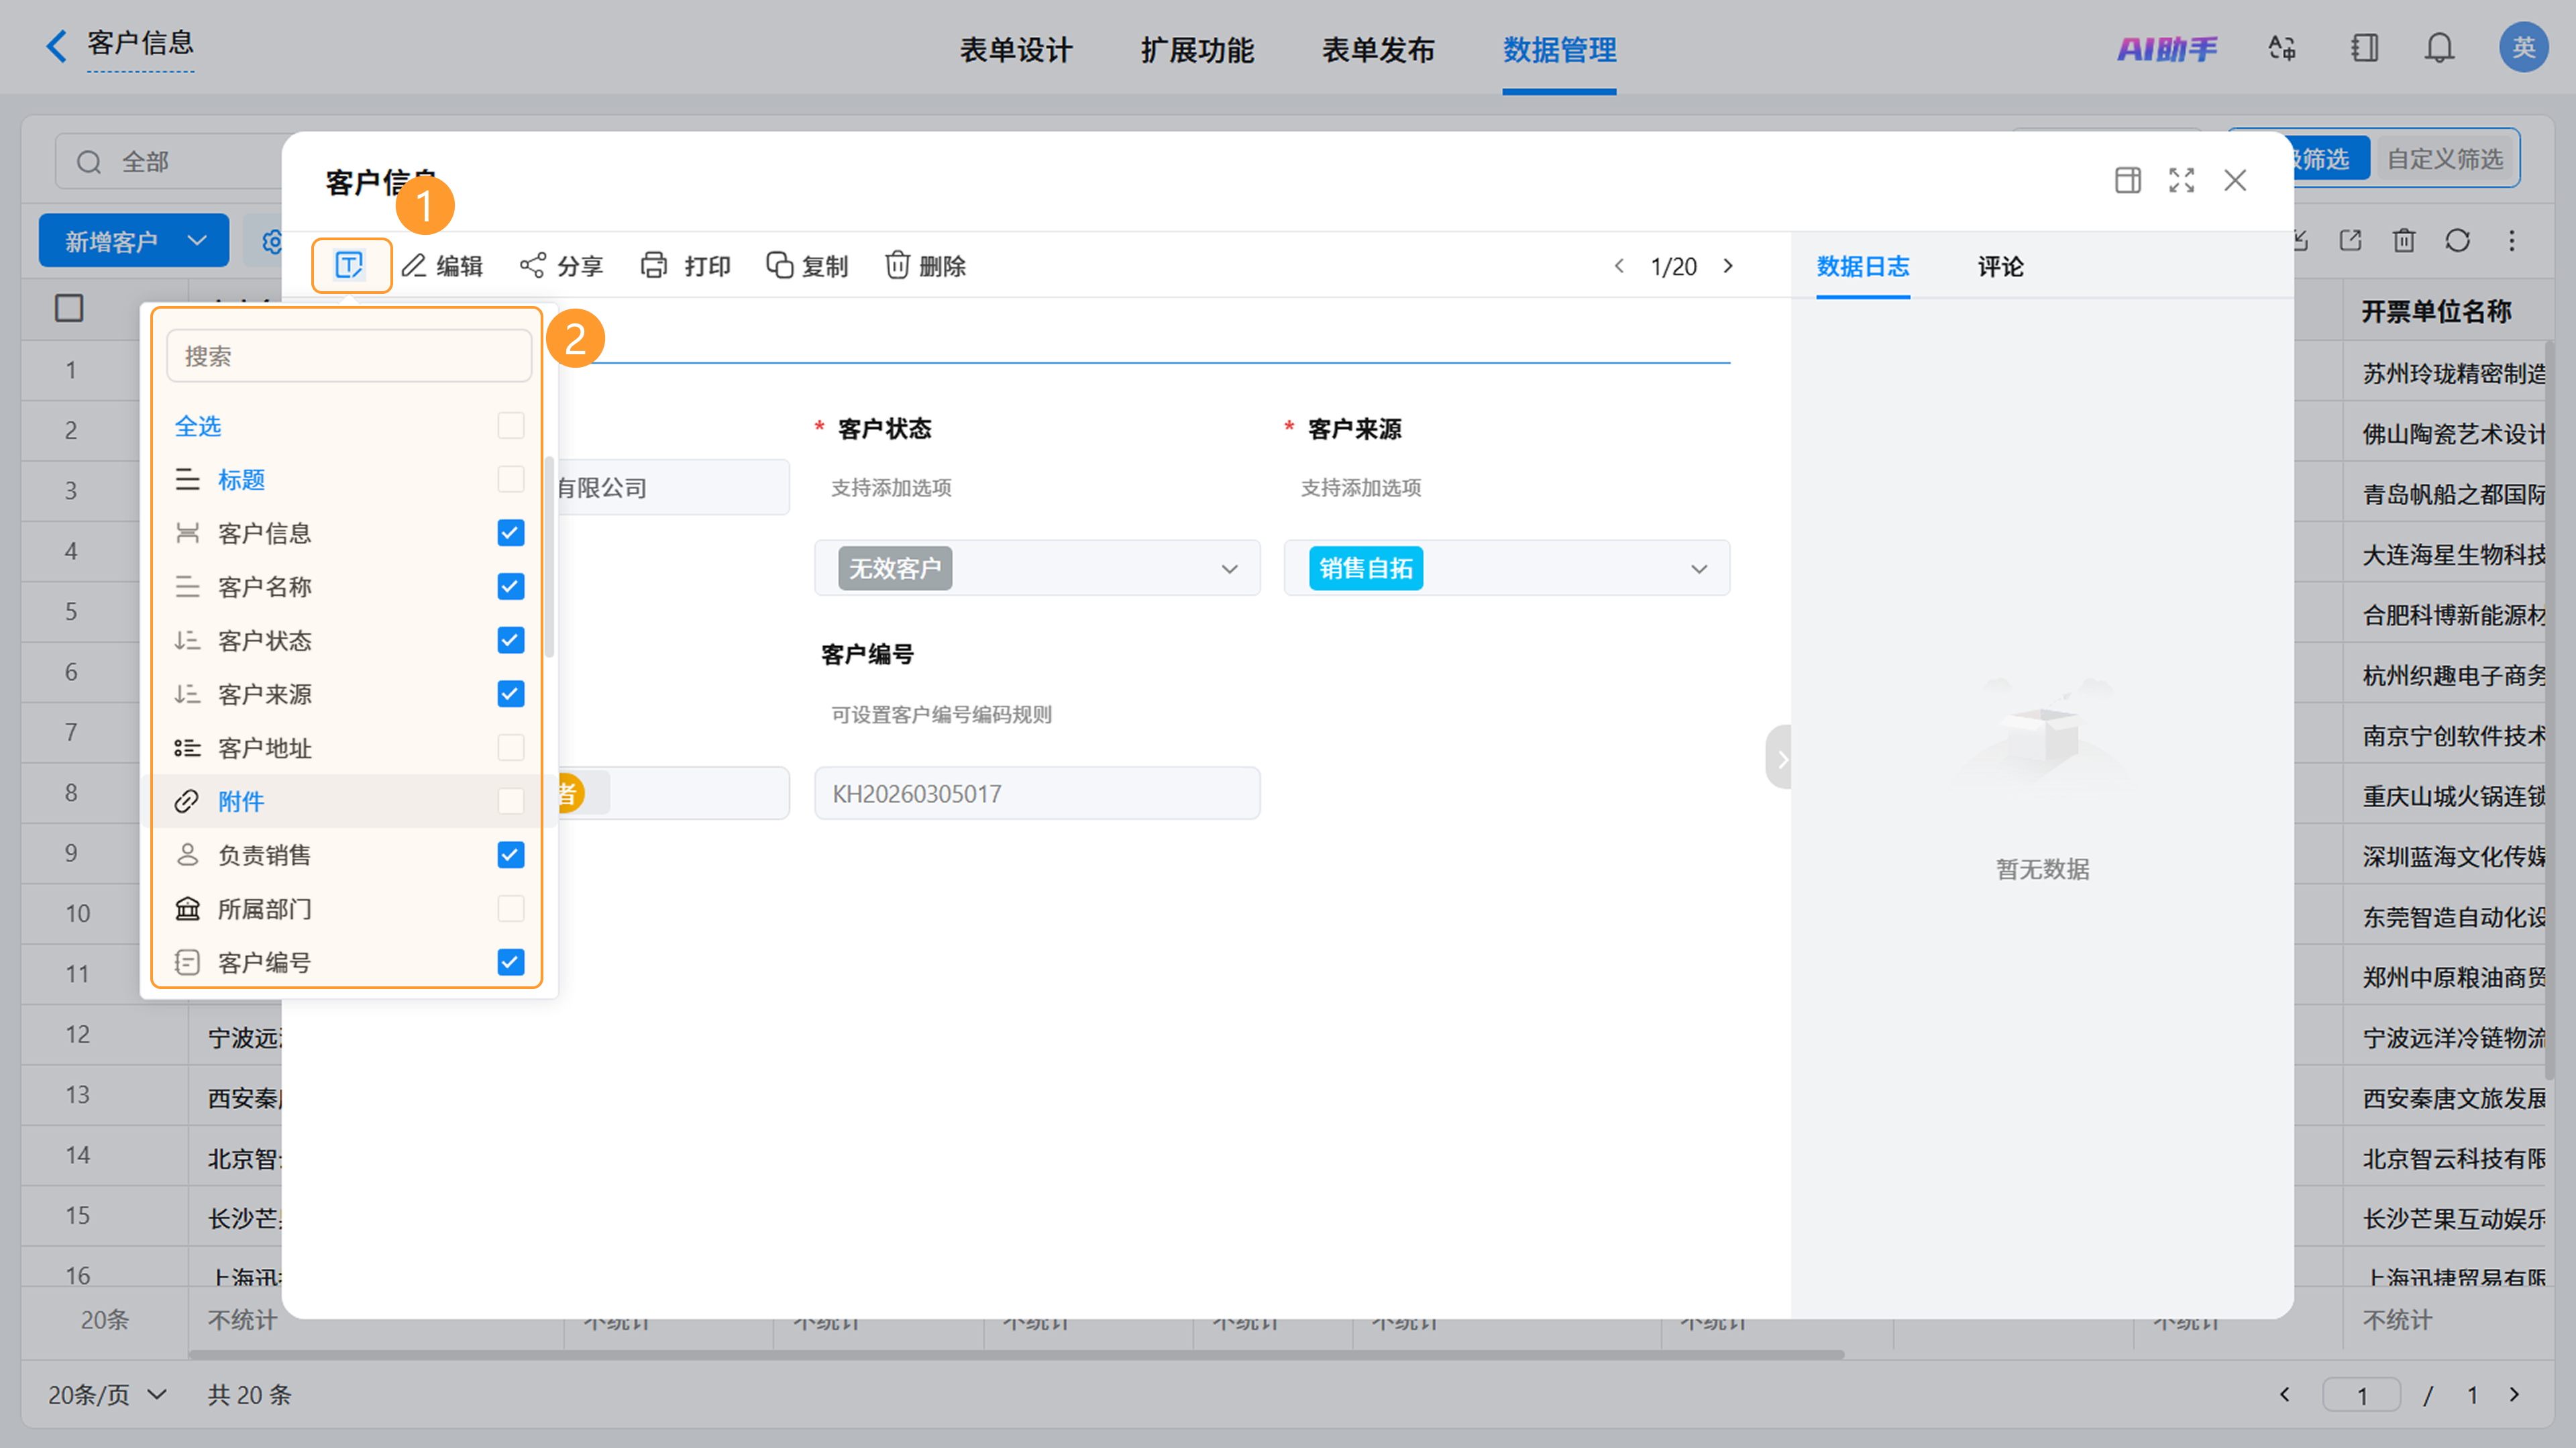The image size is (2576, 1448).
Task: Click the field display settings icon
Action: coord(349,266)
